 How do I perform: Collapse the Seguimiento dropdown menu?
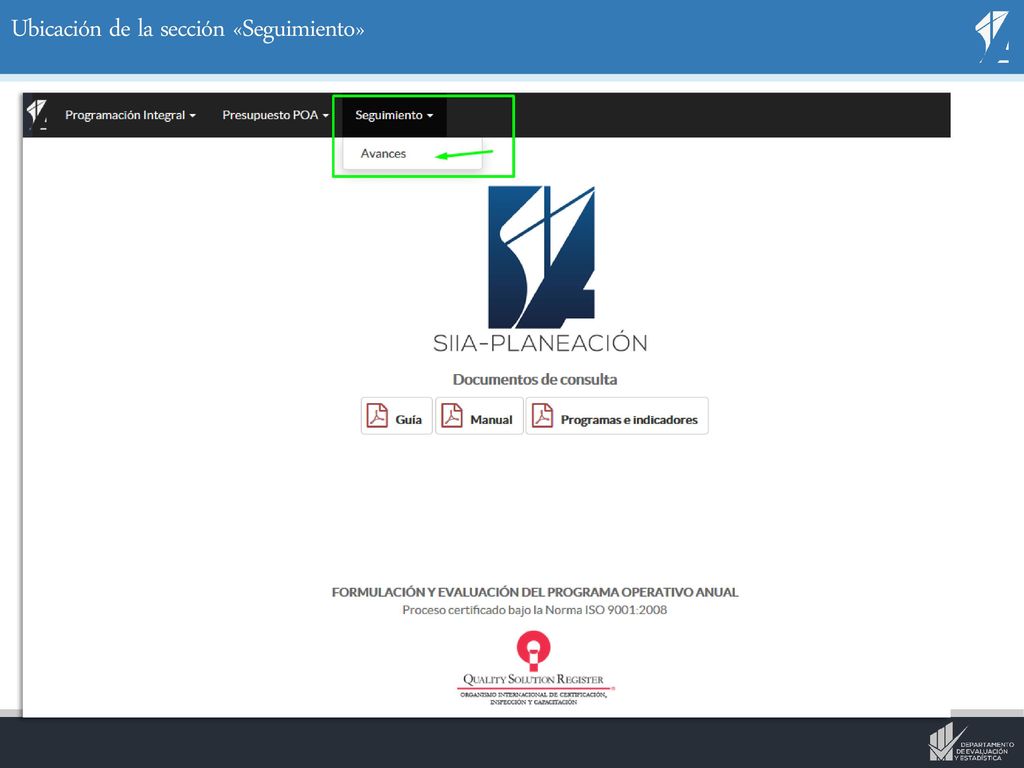pos(394,115)
